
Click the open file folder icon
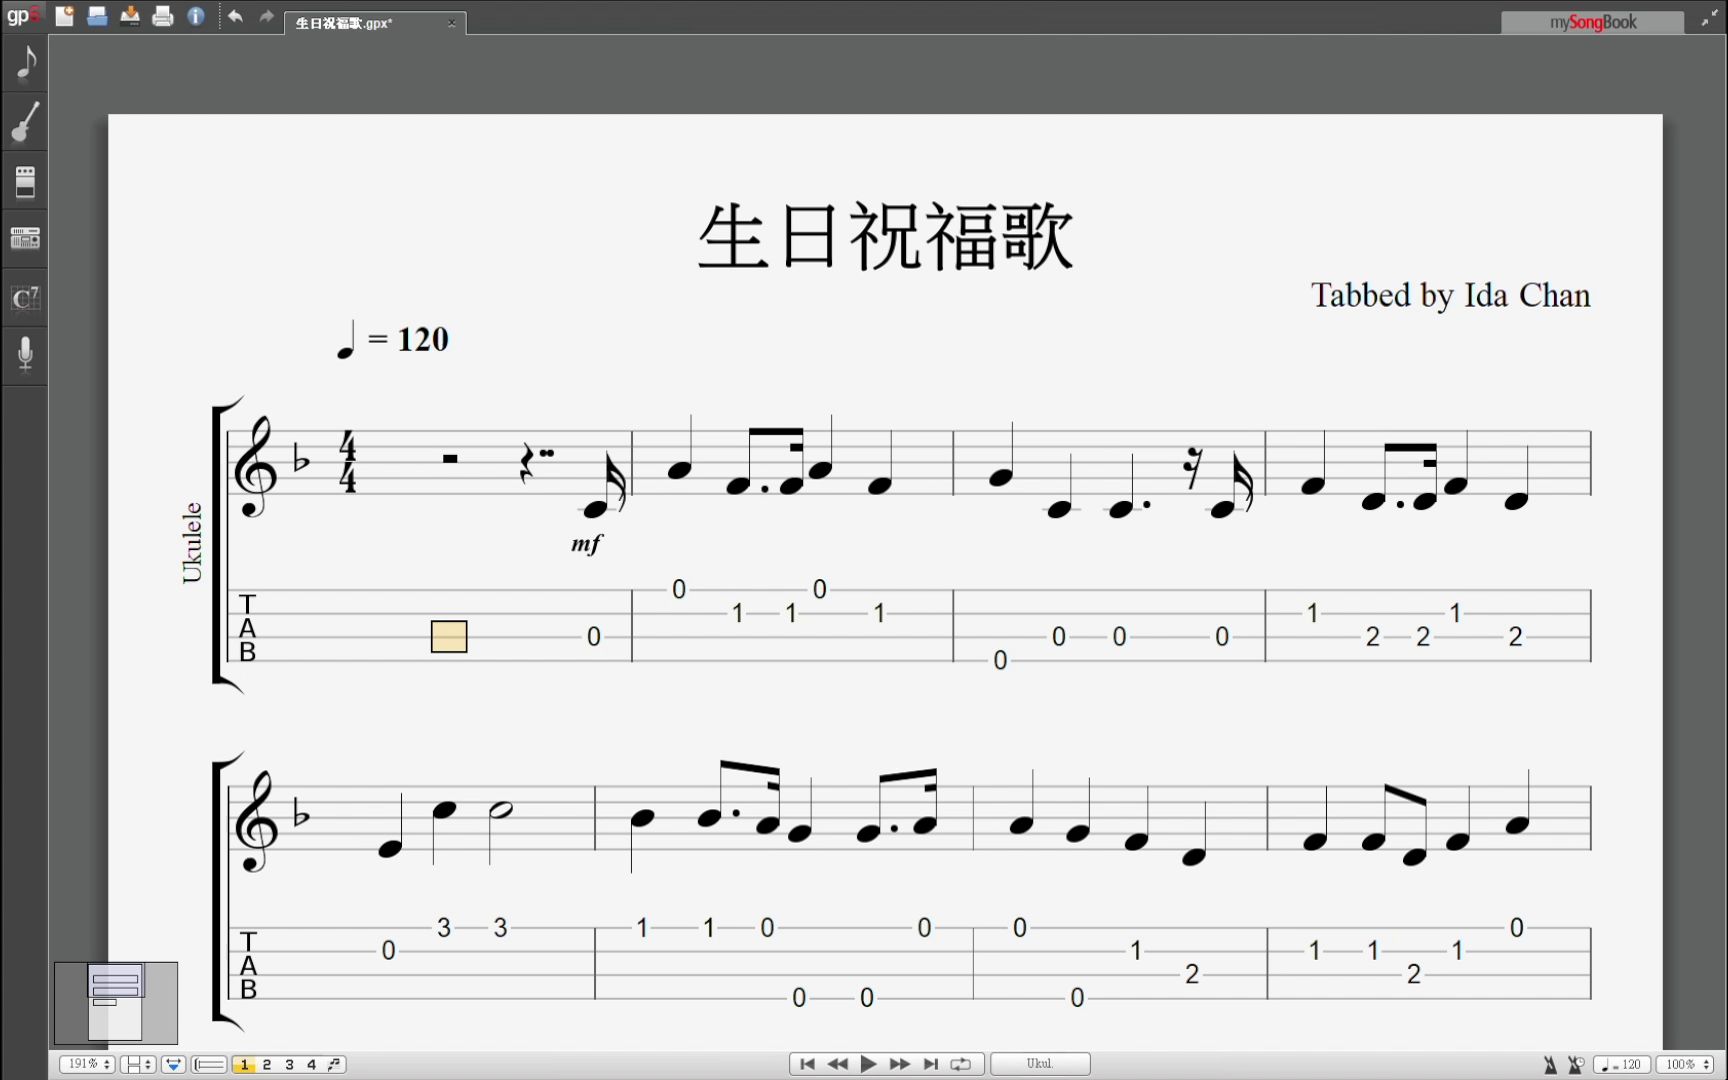[97, 16]
